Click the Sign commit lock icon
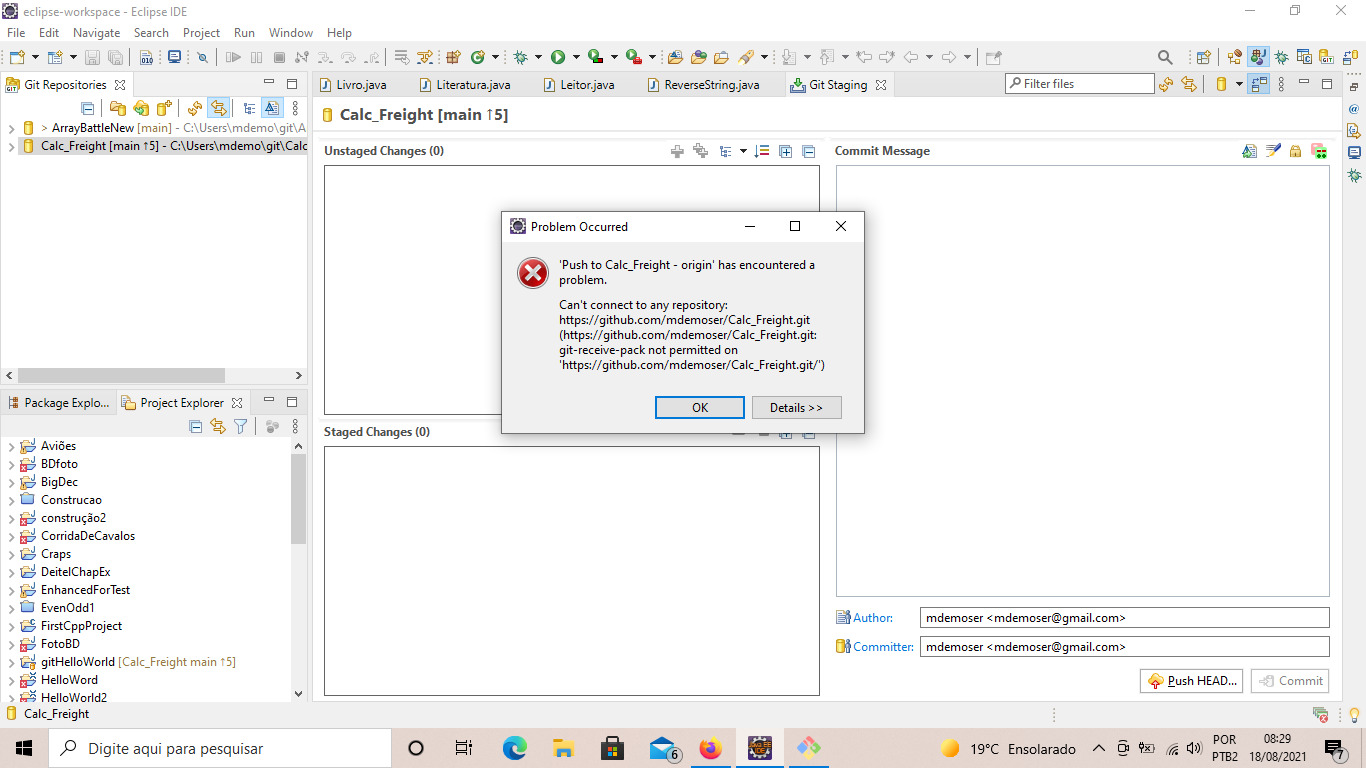The width and height of the screenshot is (1366, 768). tap(1296, 151)
